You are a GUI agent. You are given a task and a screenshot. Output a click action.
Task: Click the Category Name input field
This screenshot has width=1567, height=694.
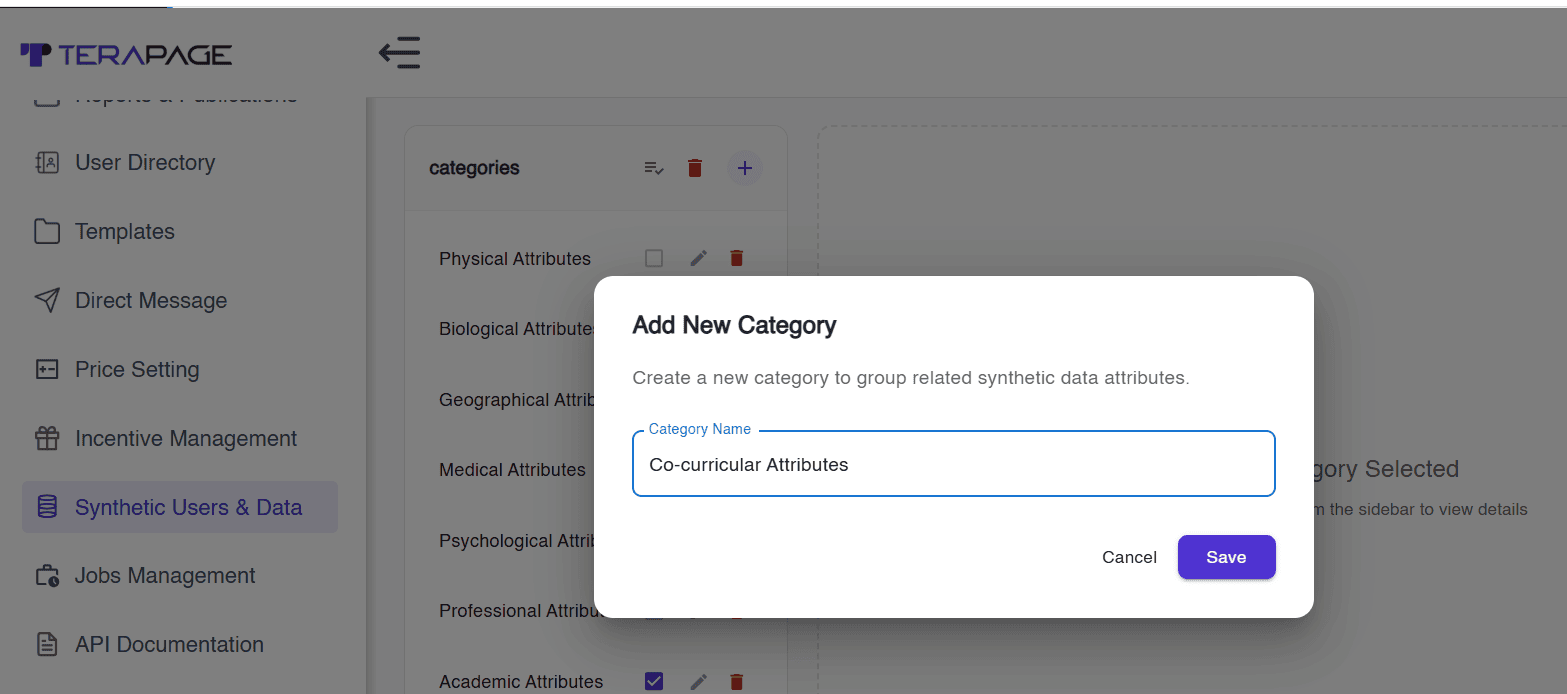954,464
